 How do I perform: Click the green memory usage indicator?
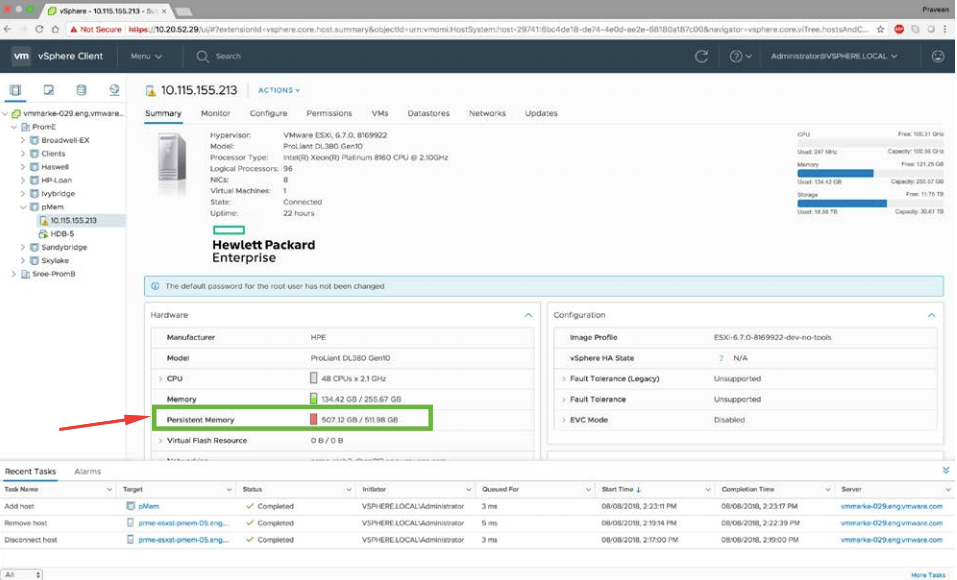coord(313,399)
